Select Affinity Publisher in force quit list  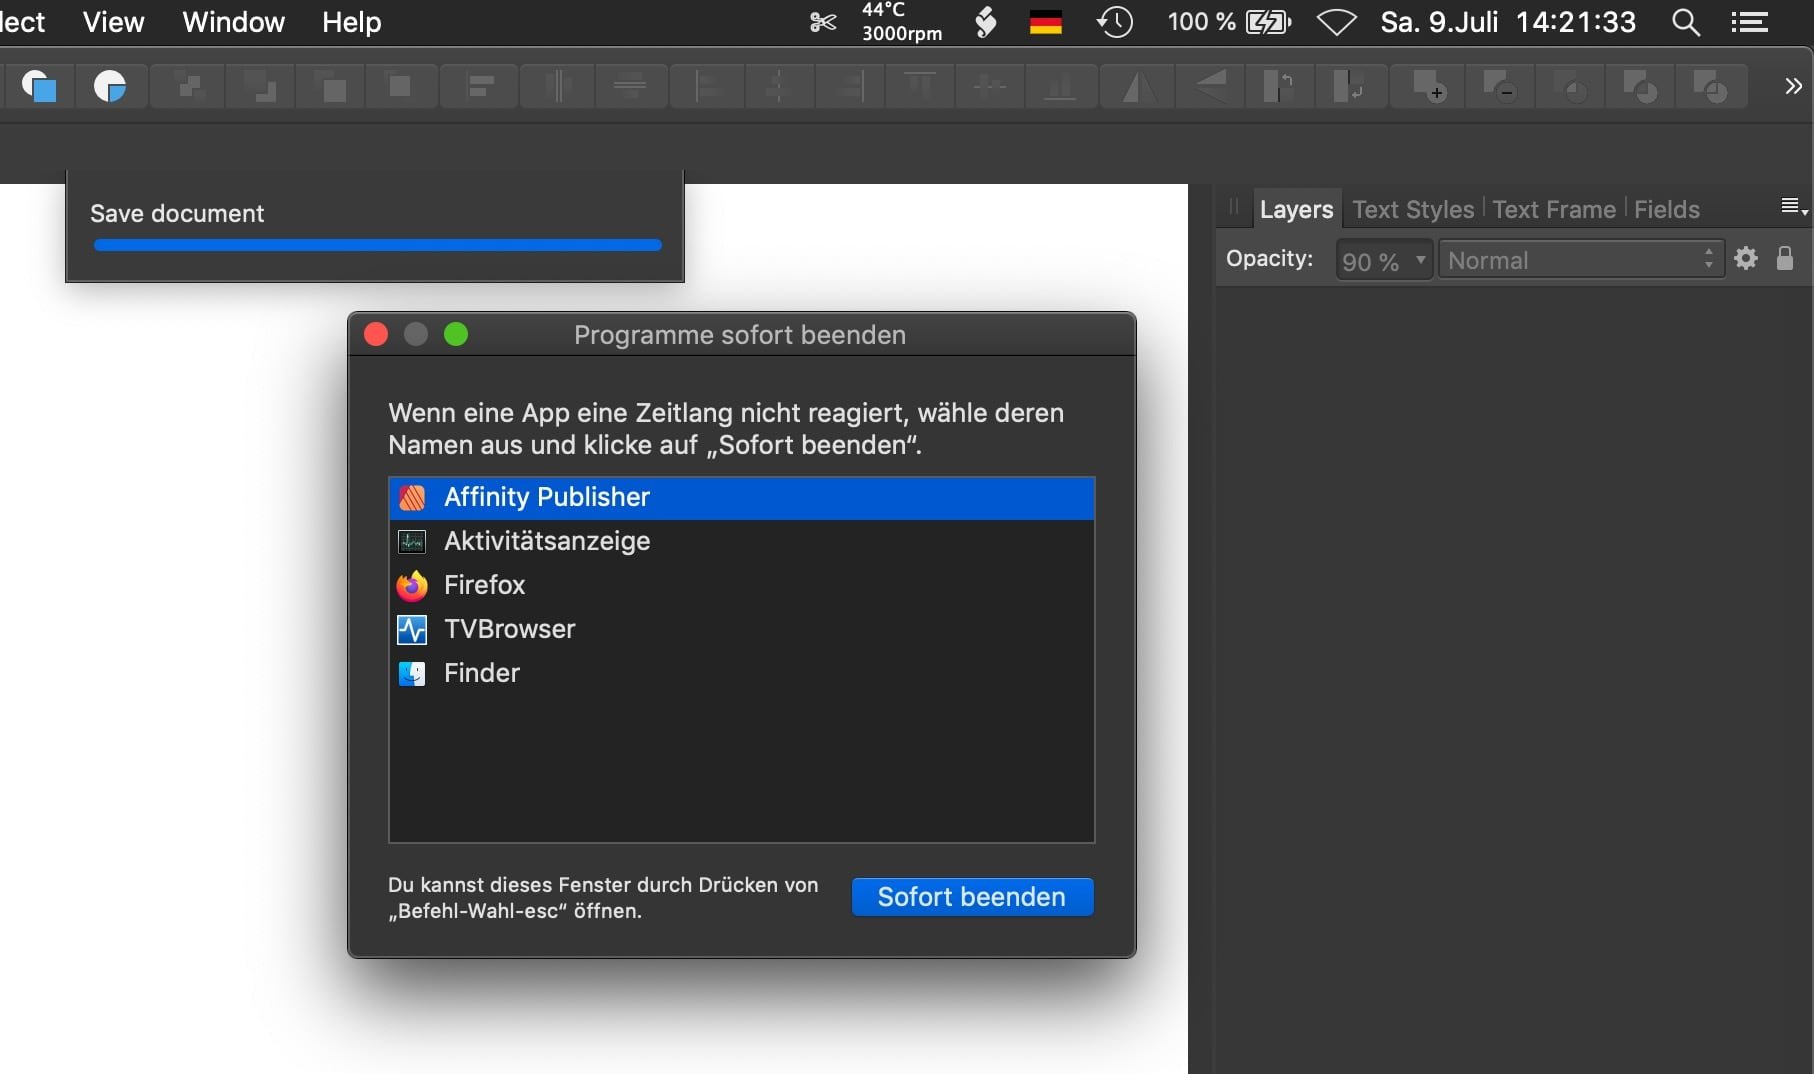click(x=741, y=497)
